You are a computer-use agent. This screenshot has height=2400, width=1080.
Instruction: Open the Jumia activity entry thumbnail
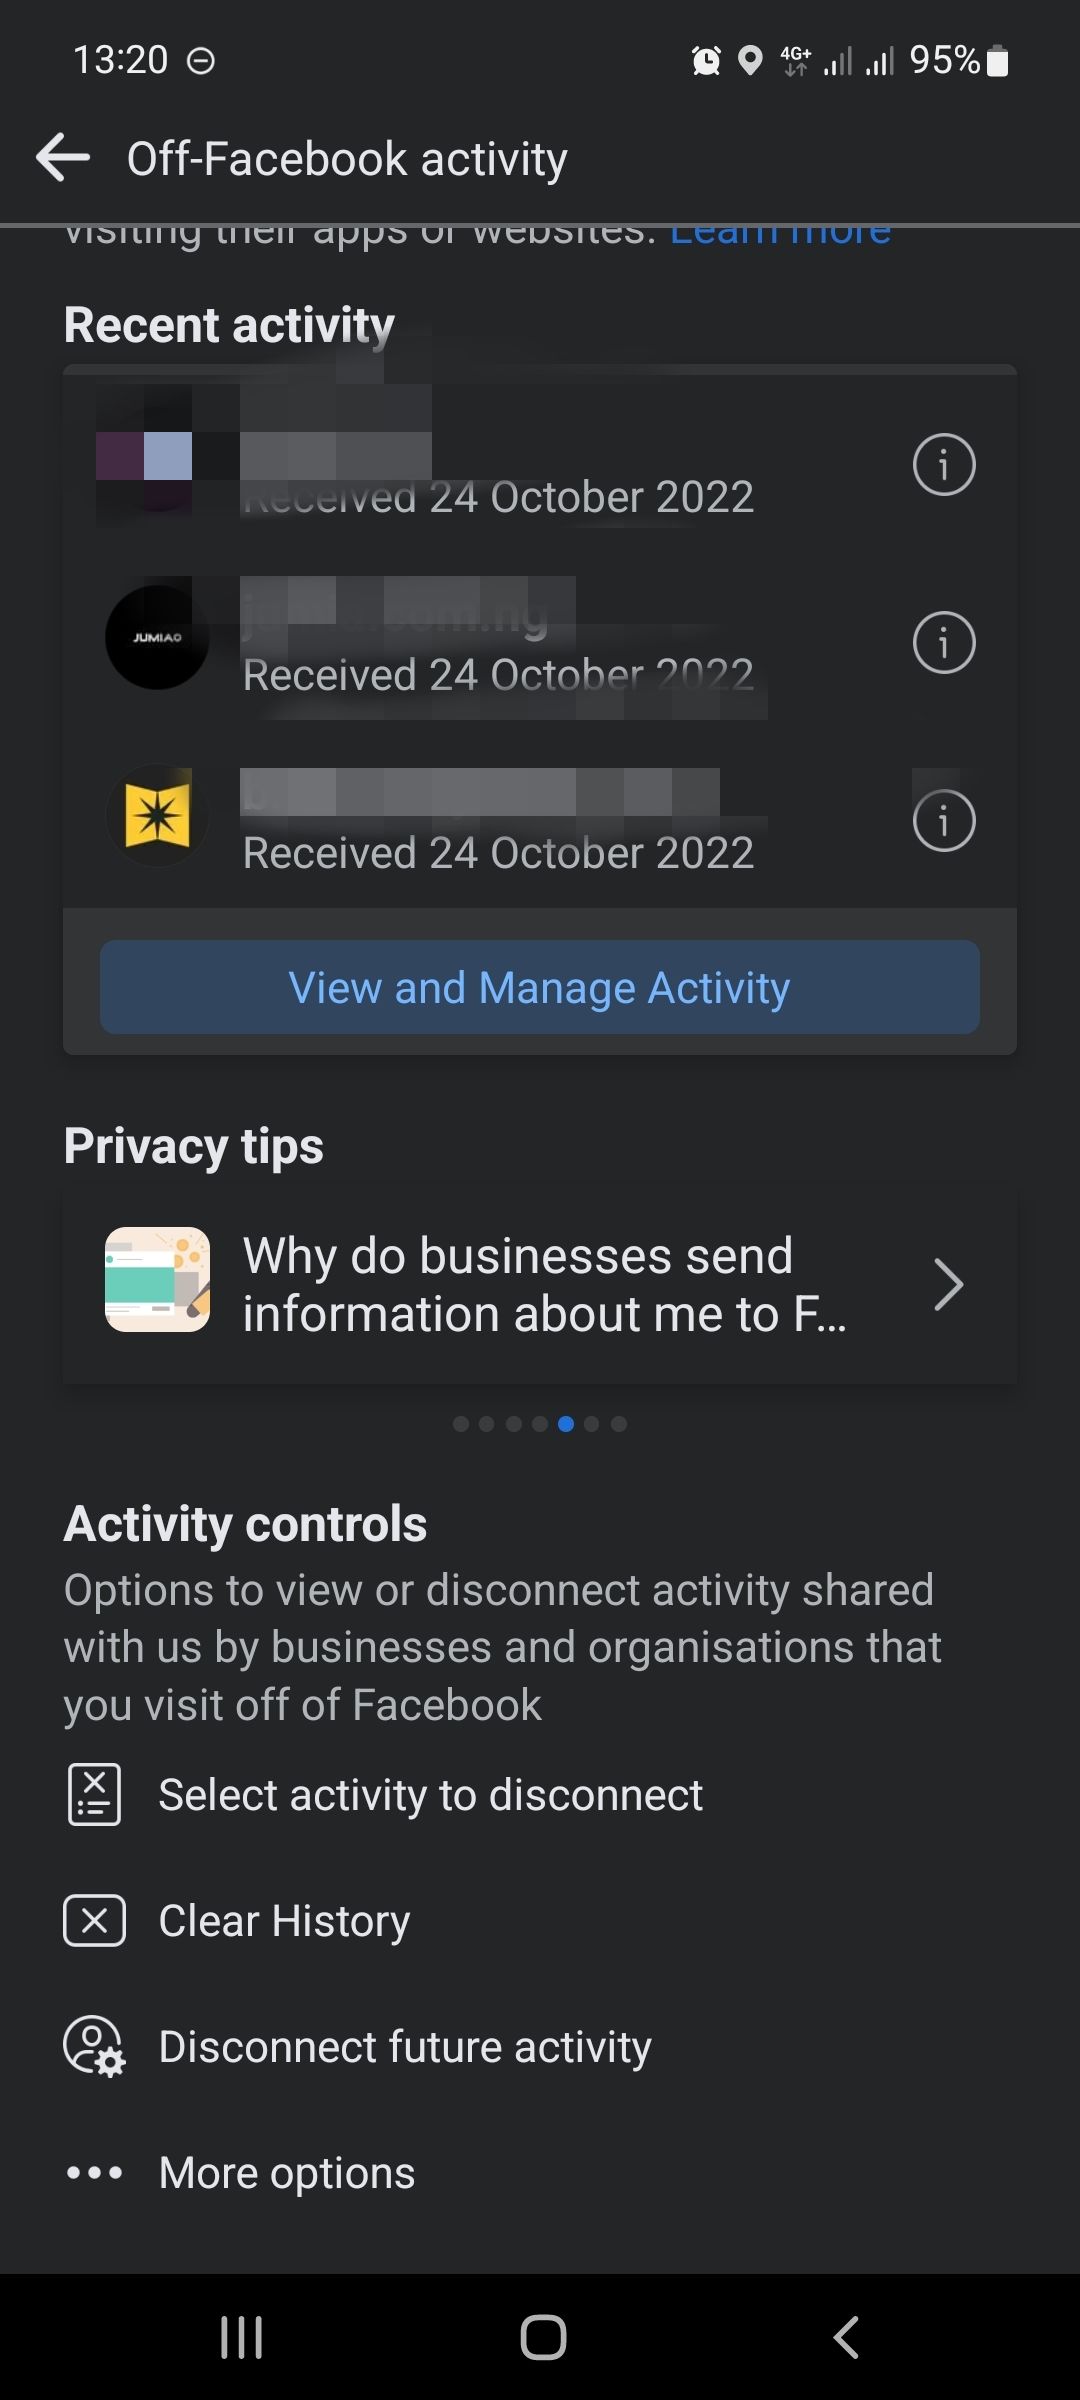point(157,637)
